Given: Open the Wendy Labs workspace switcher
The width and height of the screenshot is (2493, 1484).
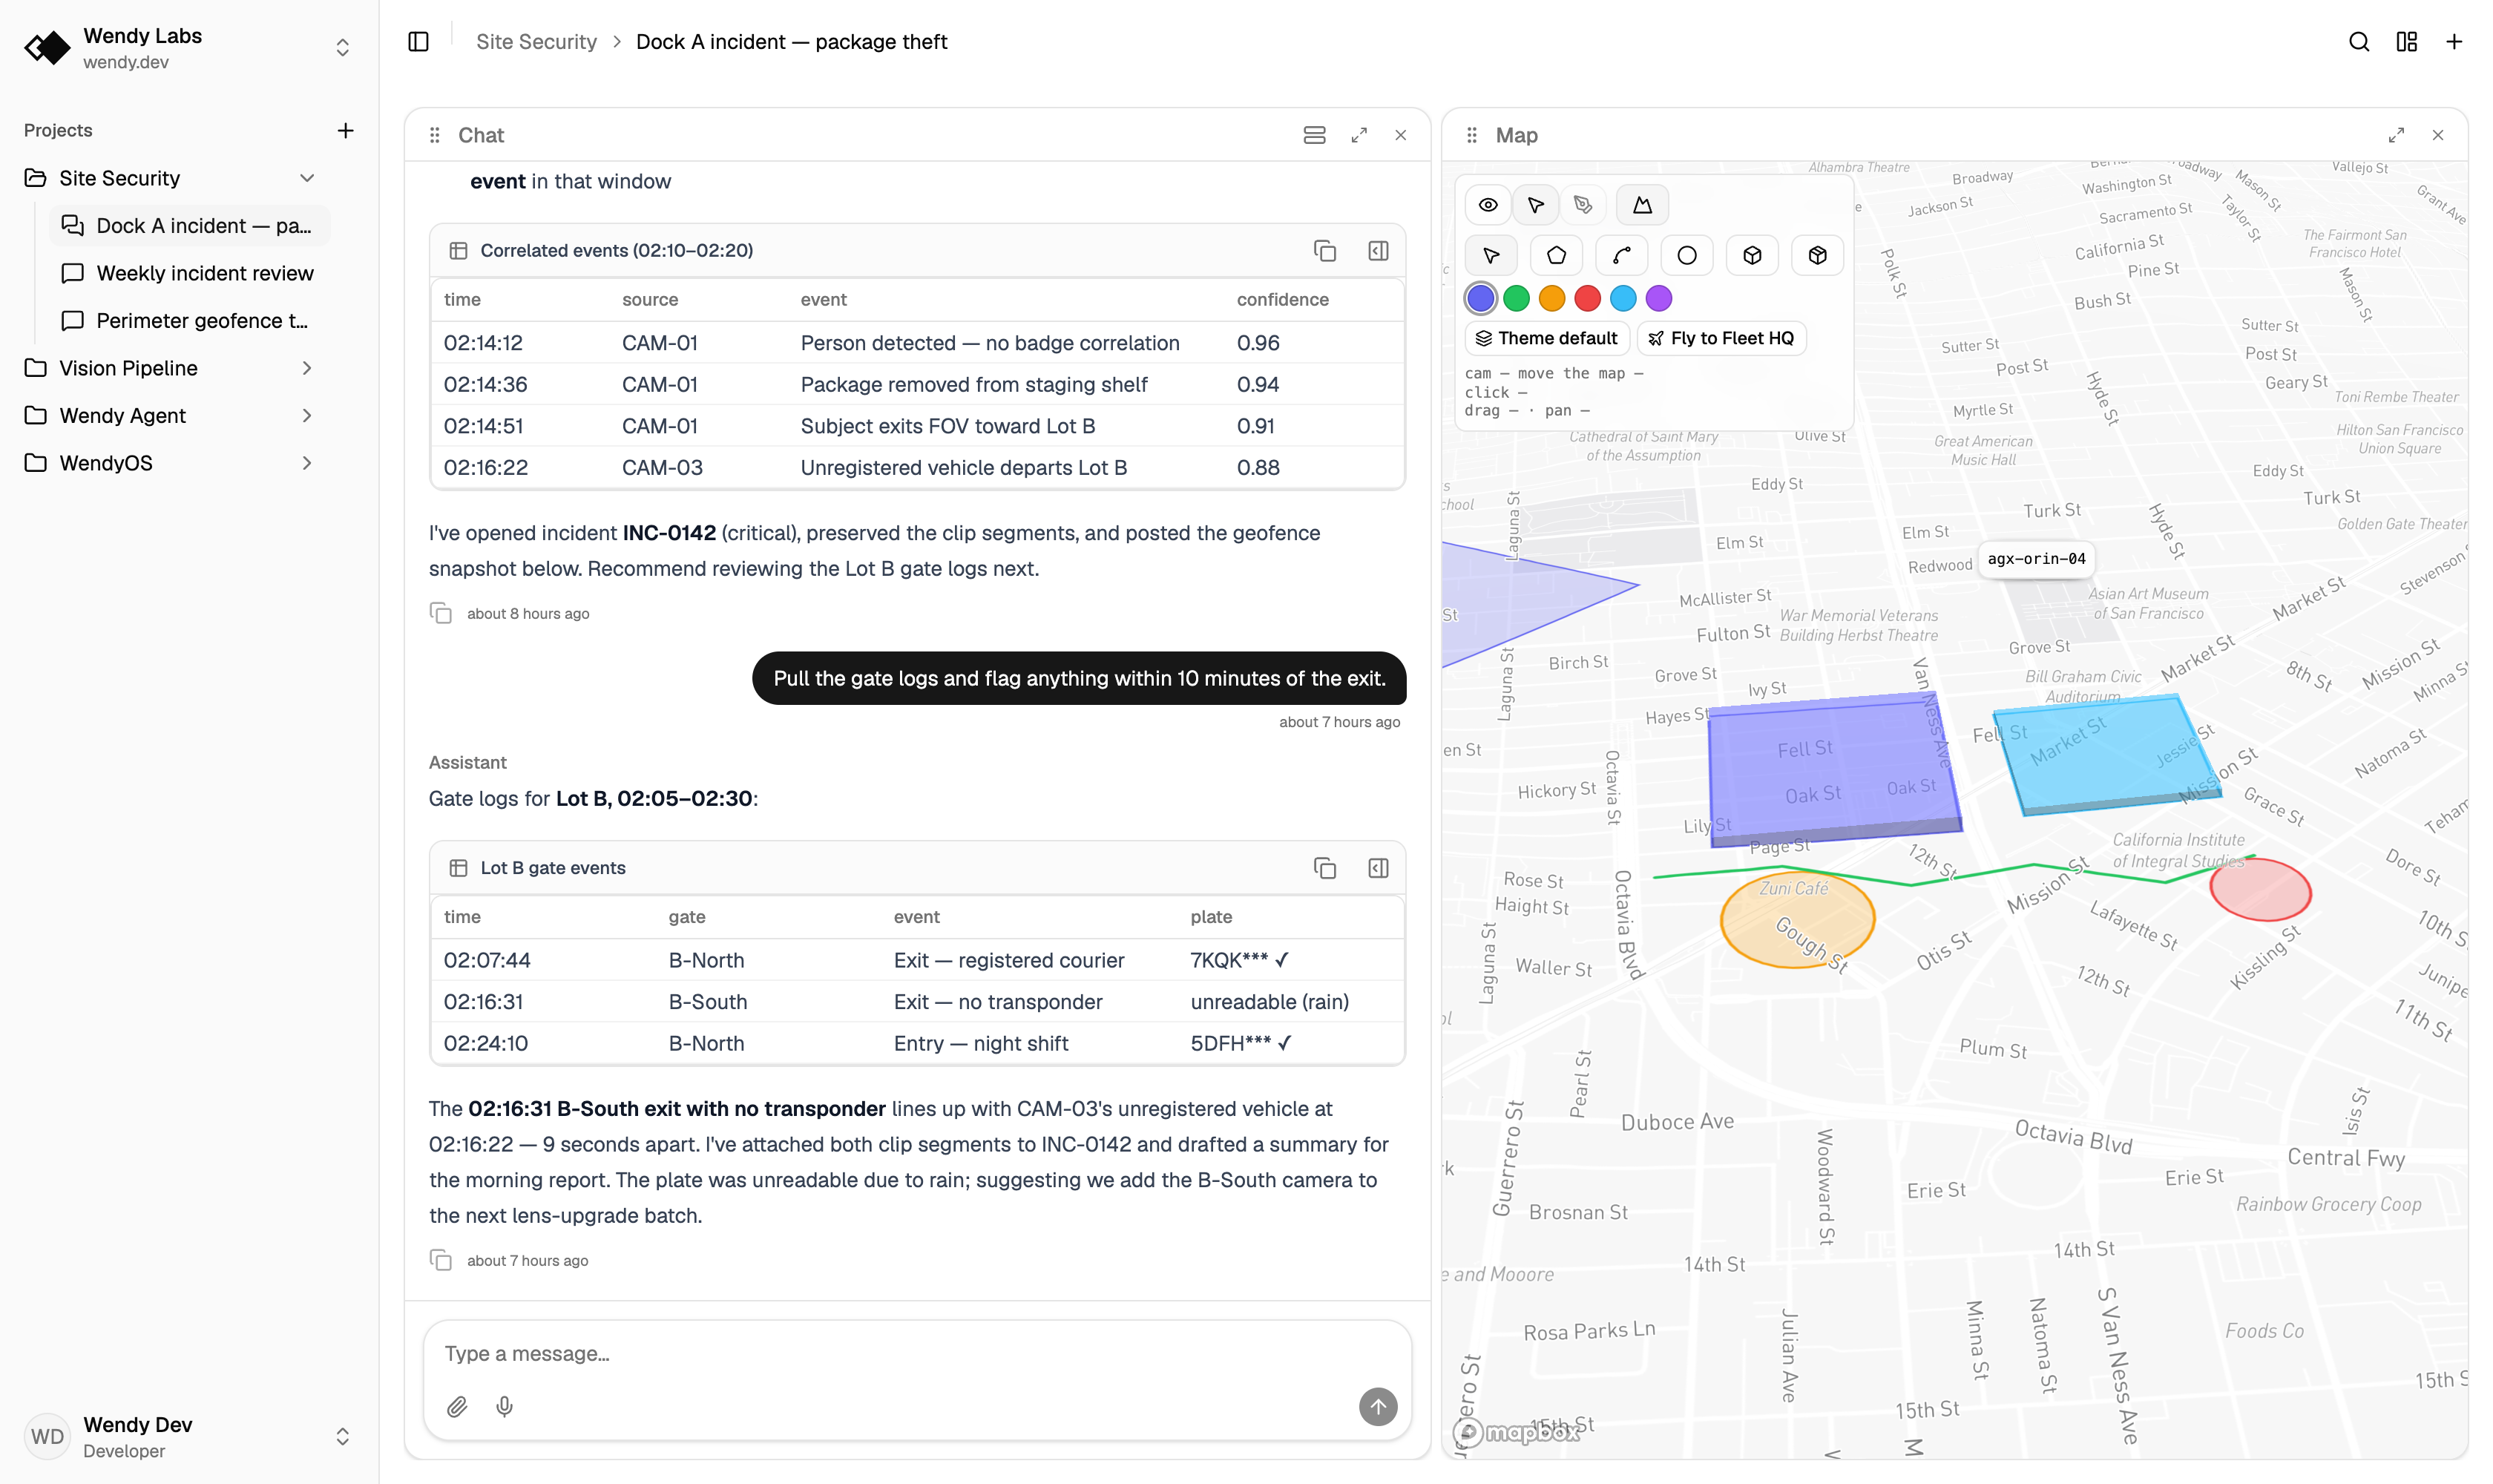Looking at the screenshot, I should tap(342, 48).
